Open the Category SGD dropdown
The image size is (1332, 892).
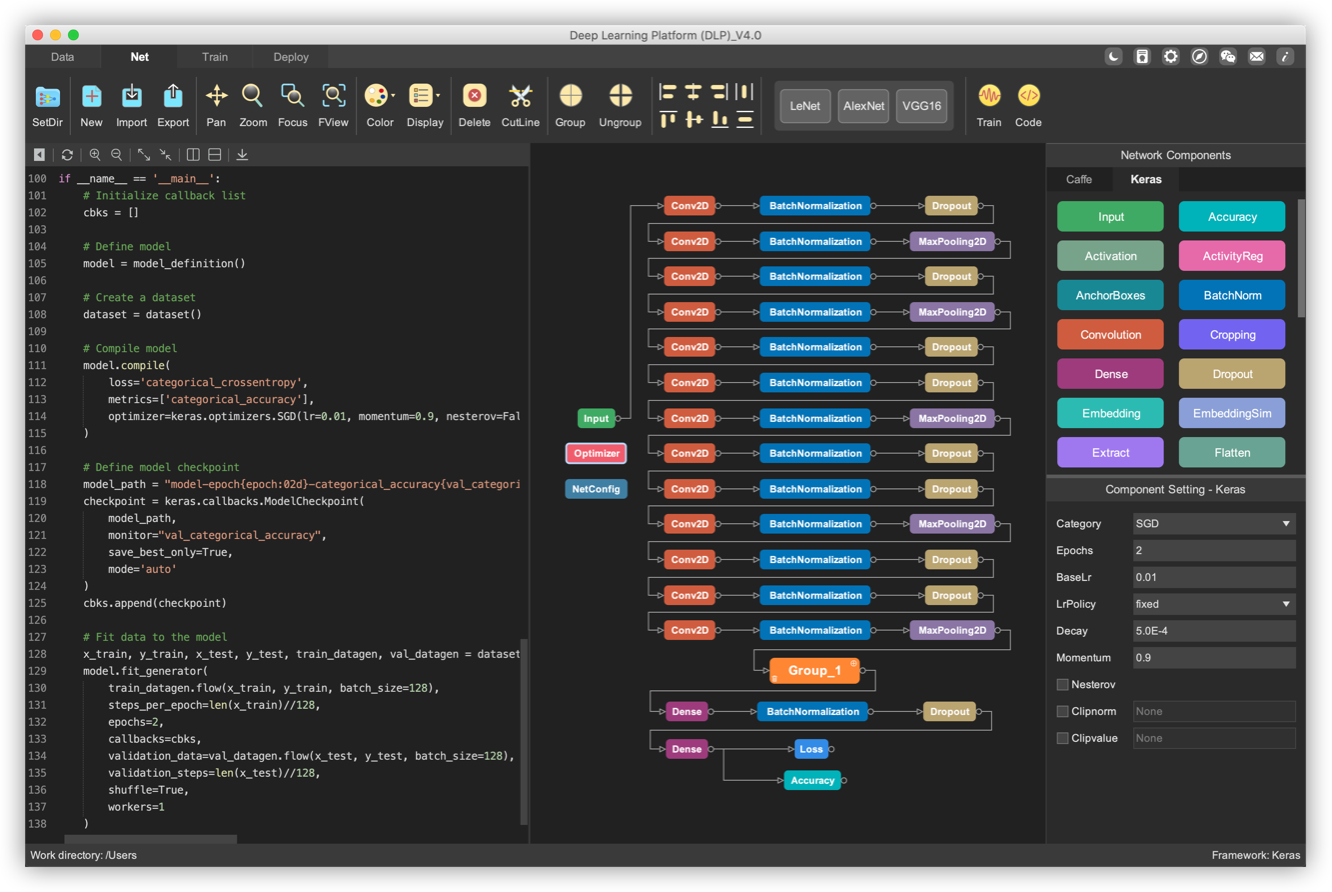(1213, 524)
